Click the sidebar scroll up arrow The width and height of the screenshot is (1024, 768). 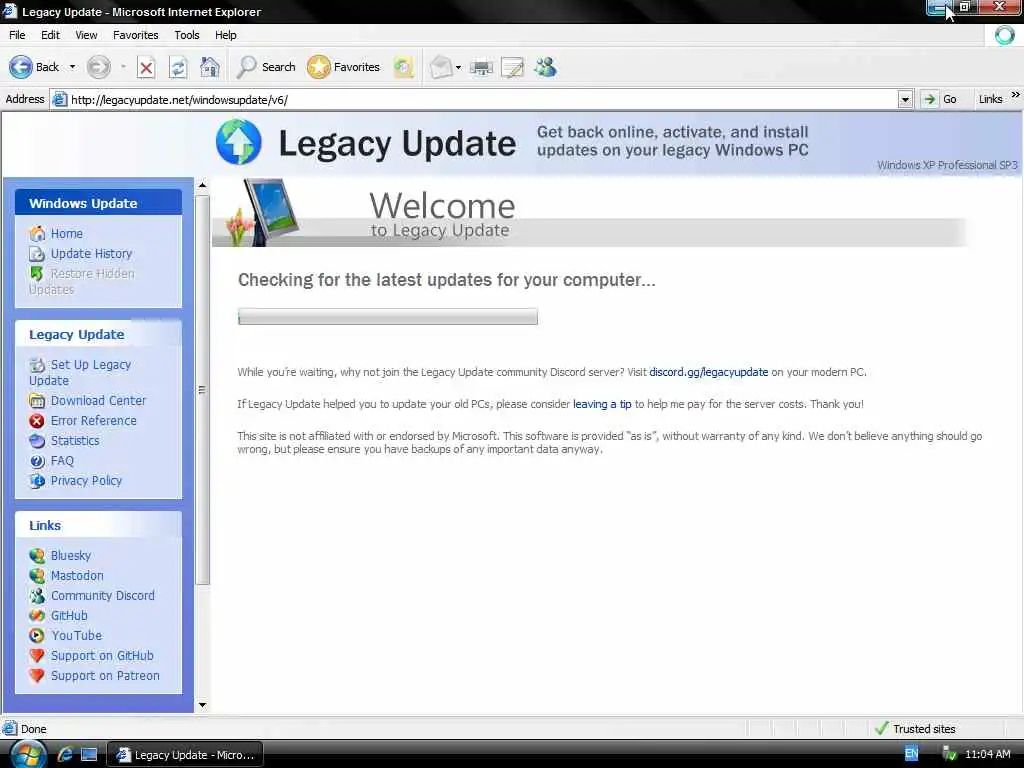tap(202, 185)
